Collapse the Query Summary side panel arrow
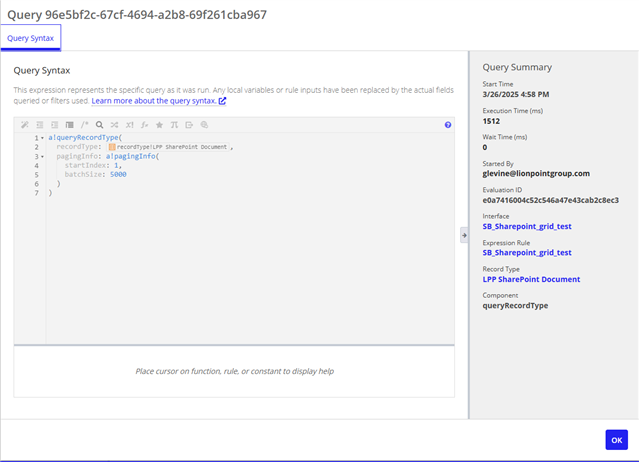 (x=464, y=235)
